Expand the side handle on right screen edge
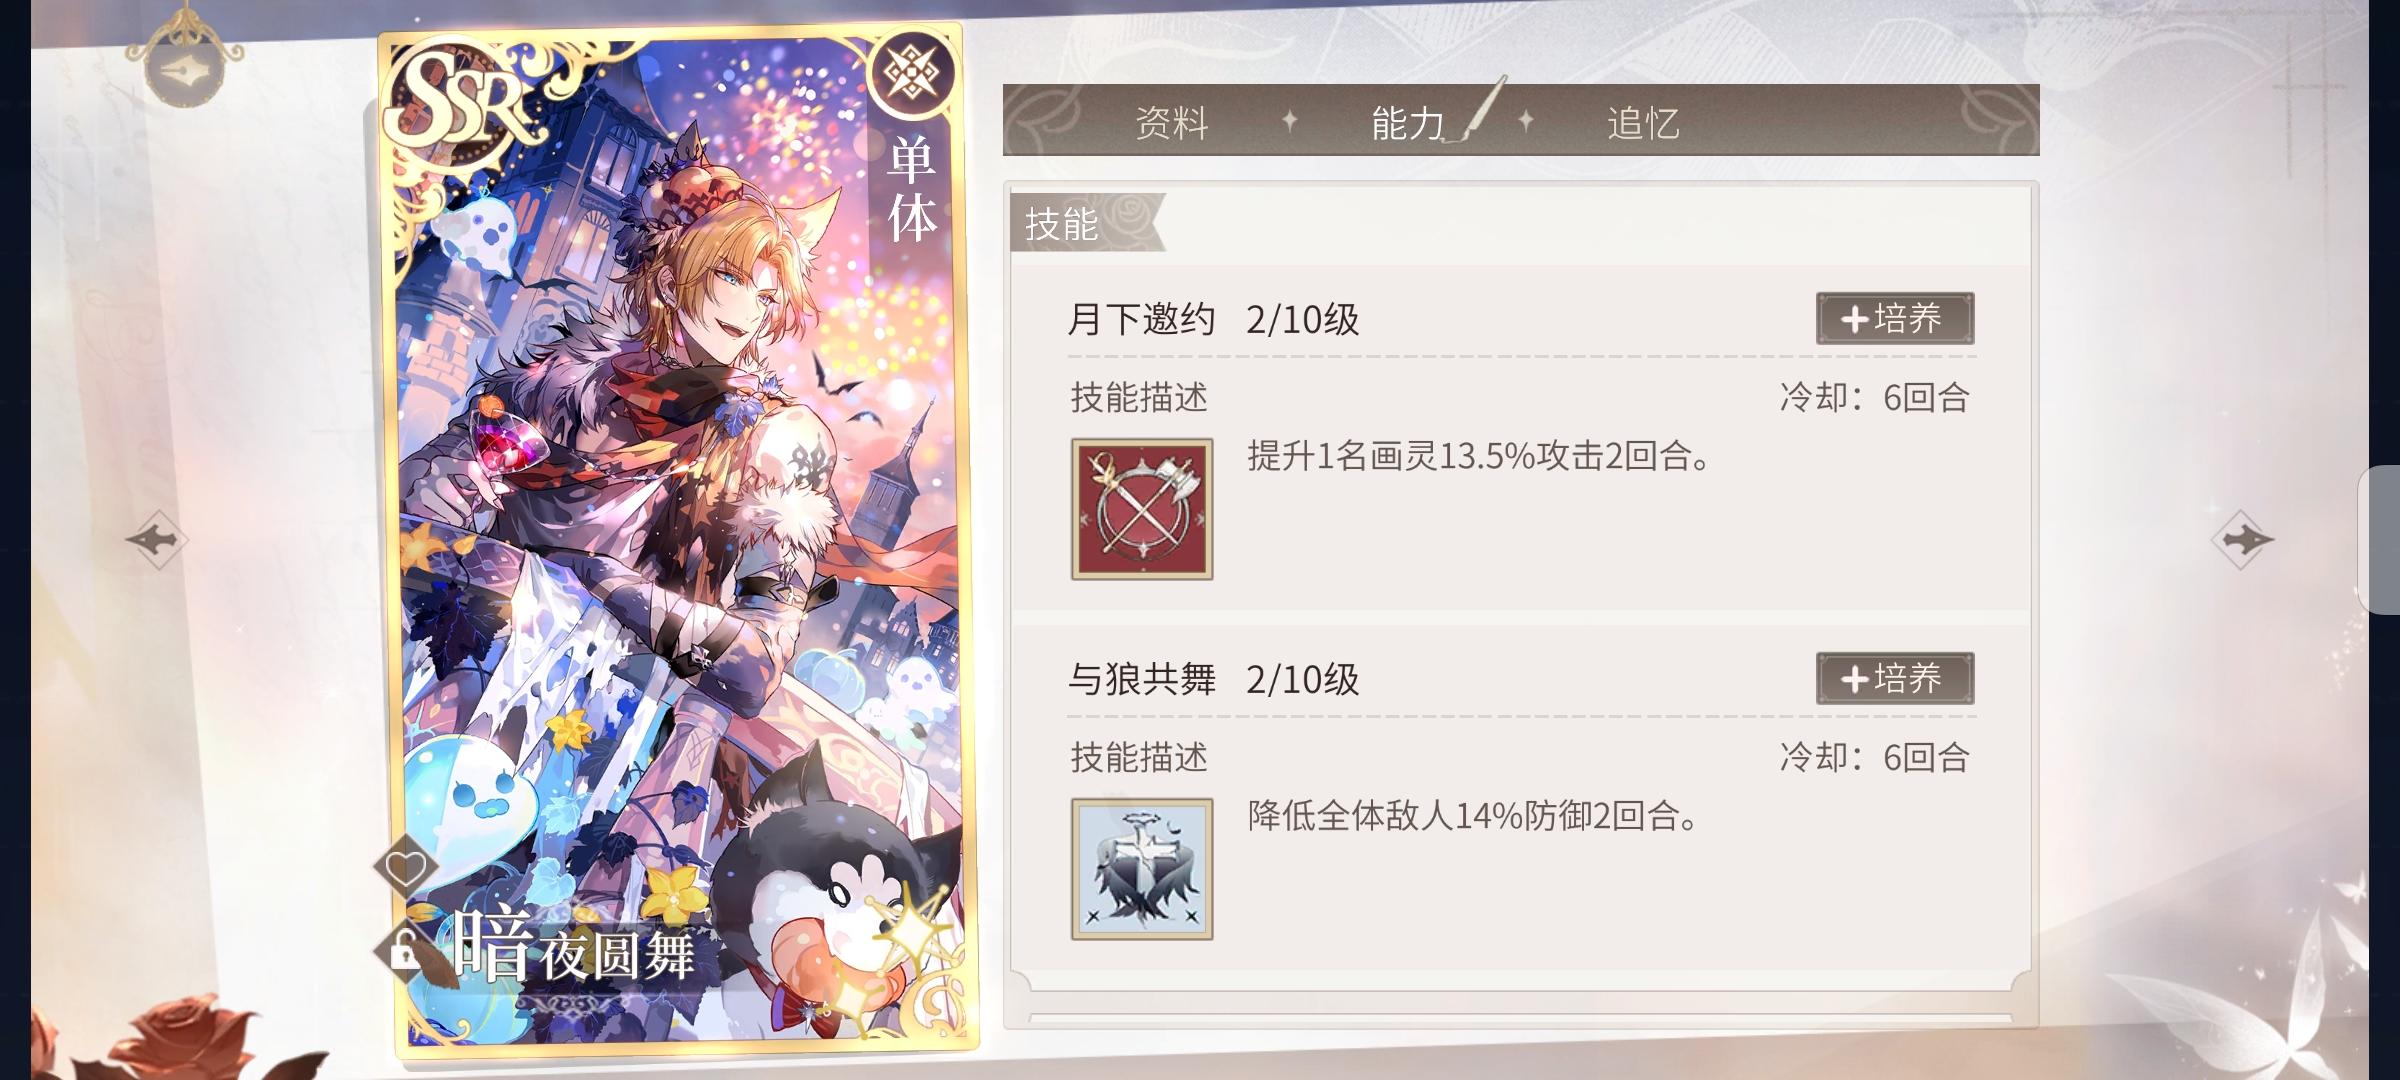2400x1080 pixels. coord(2379,540)
